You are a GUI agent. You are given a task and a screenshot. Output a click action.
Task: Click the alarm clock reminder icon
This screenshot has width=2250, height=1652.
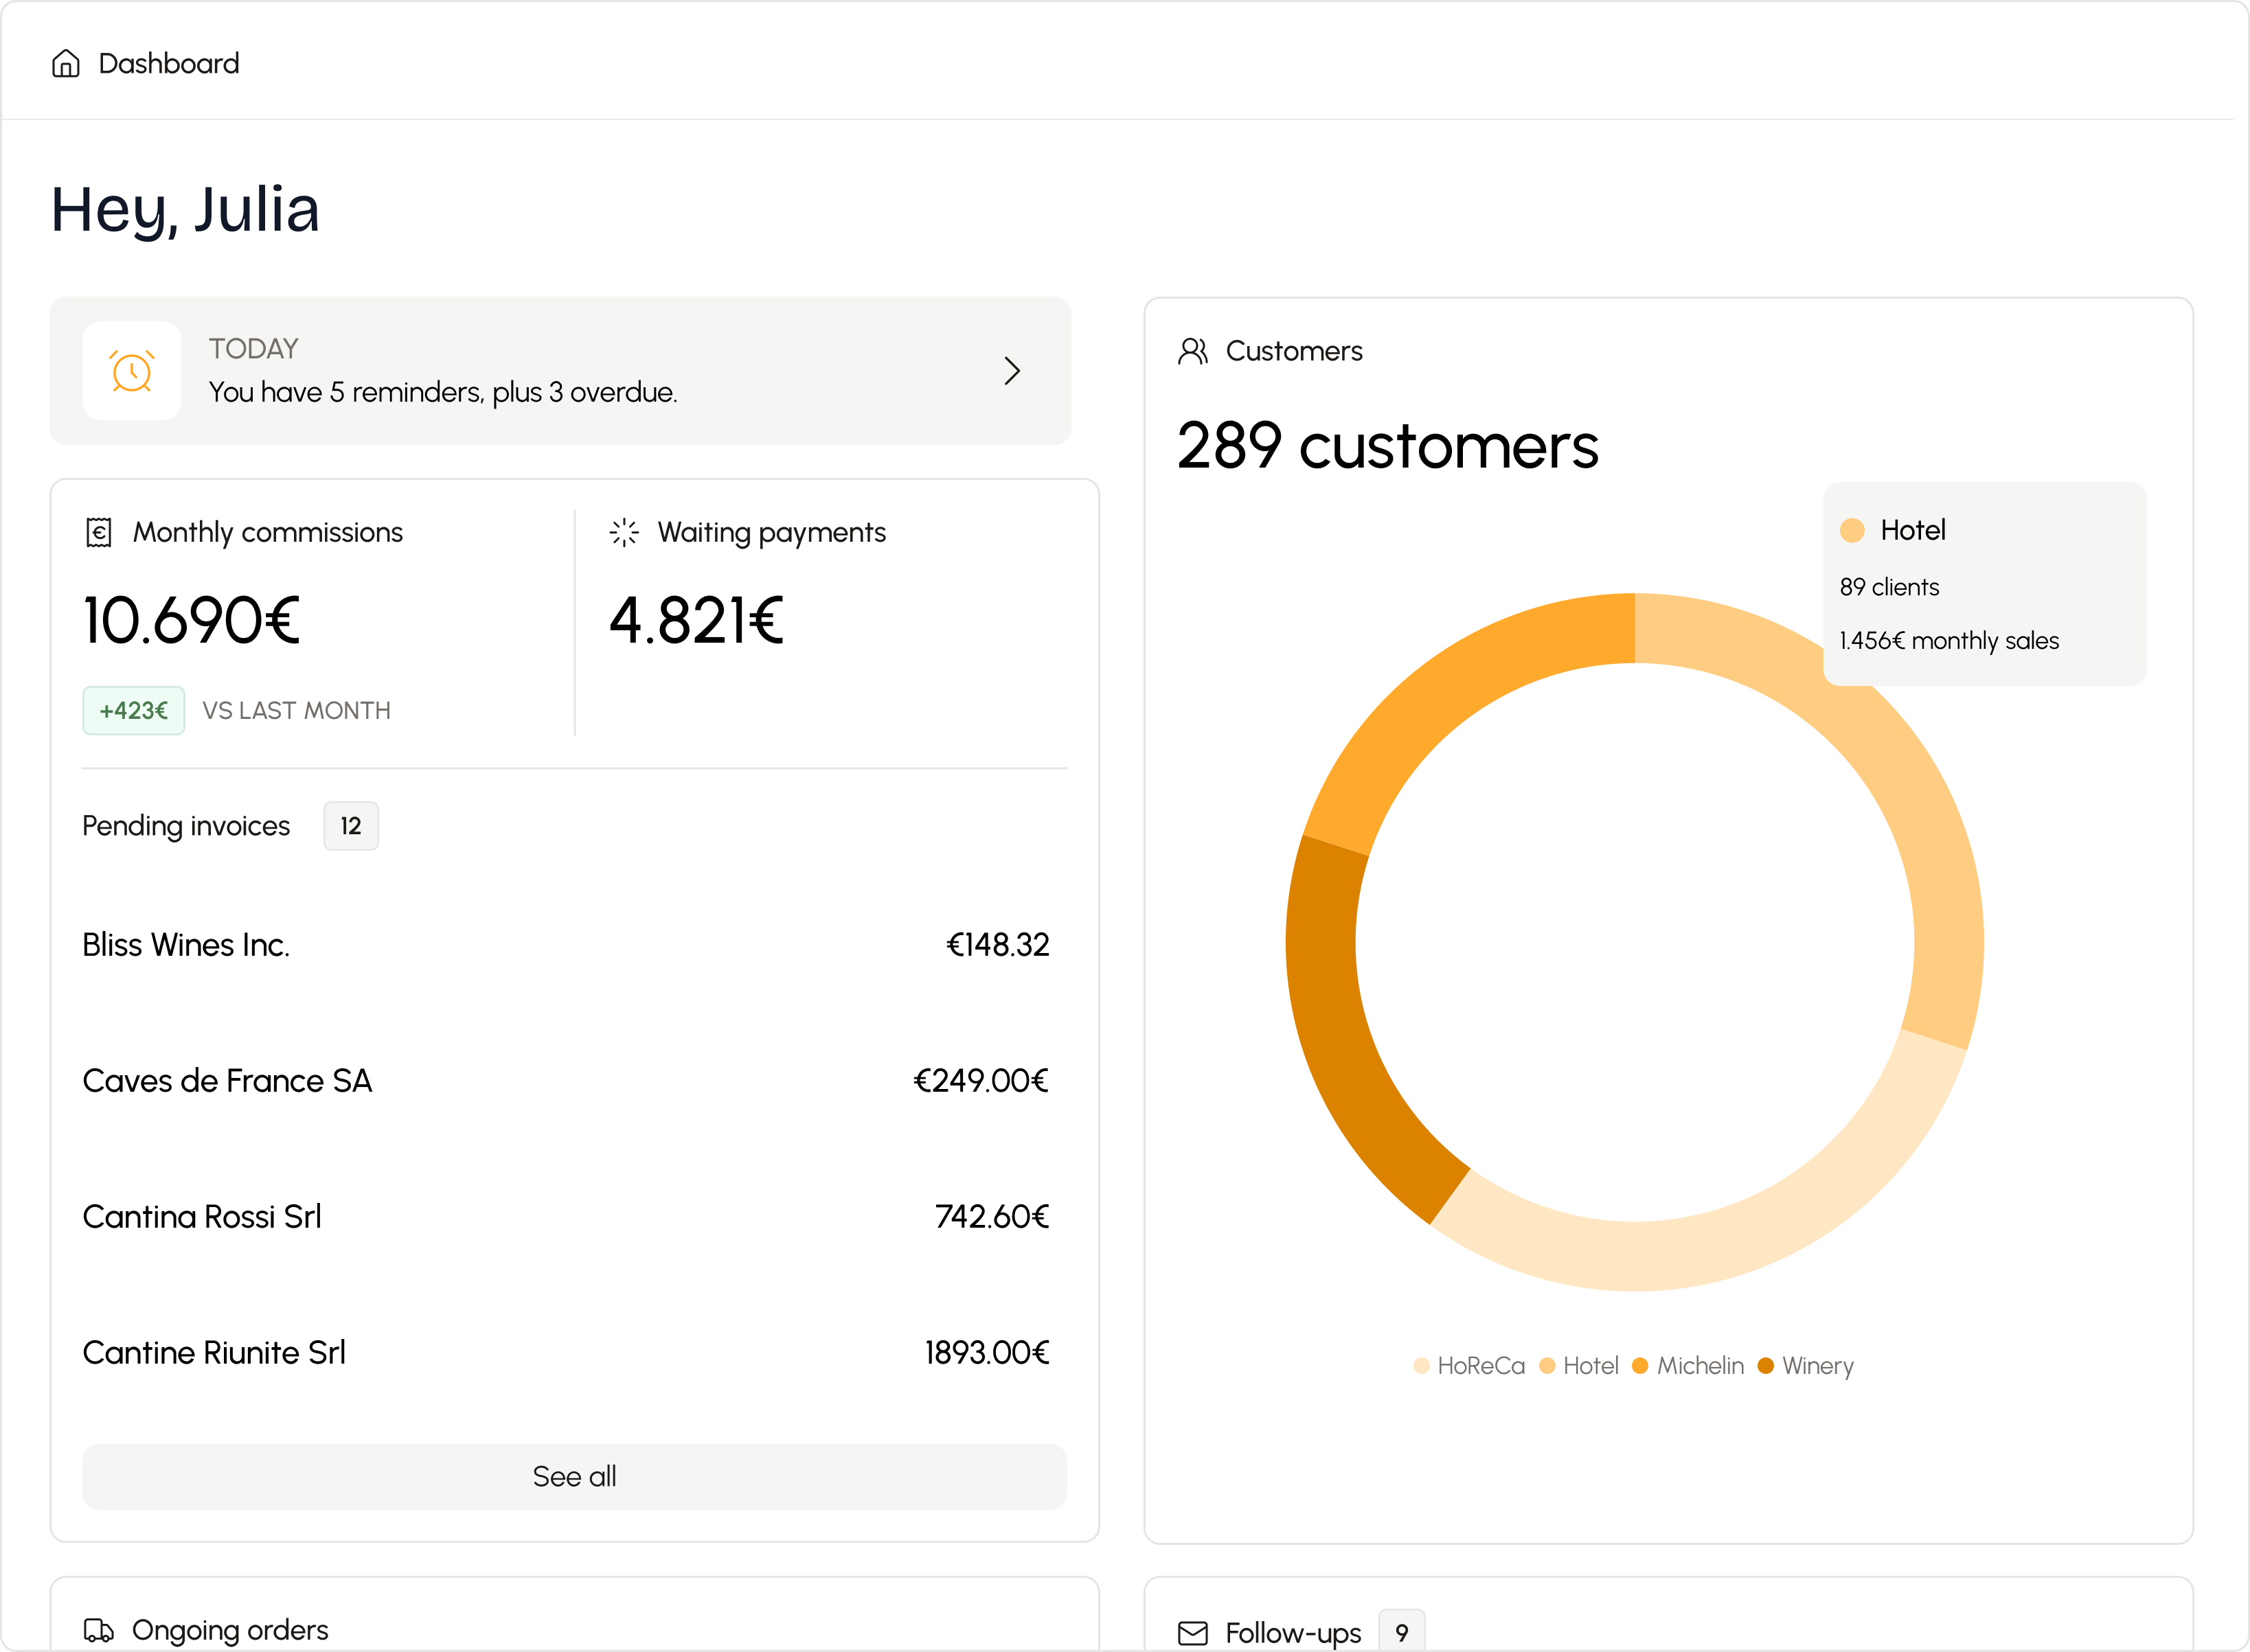pyautogui.click(x=131, y=371)
